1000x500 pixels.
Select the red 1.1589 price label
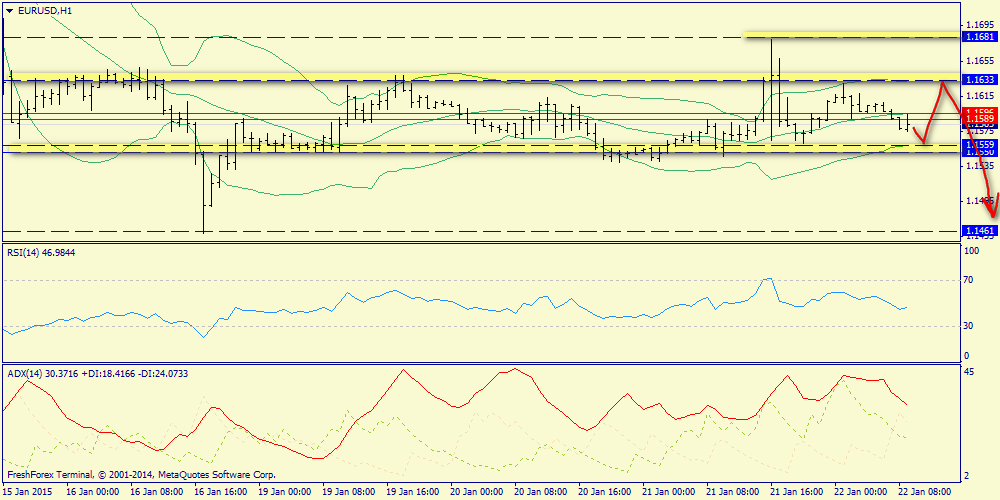[x=980, y=119]
